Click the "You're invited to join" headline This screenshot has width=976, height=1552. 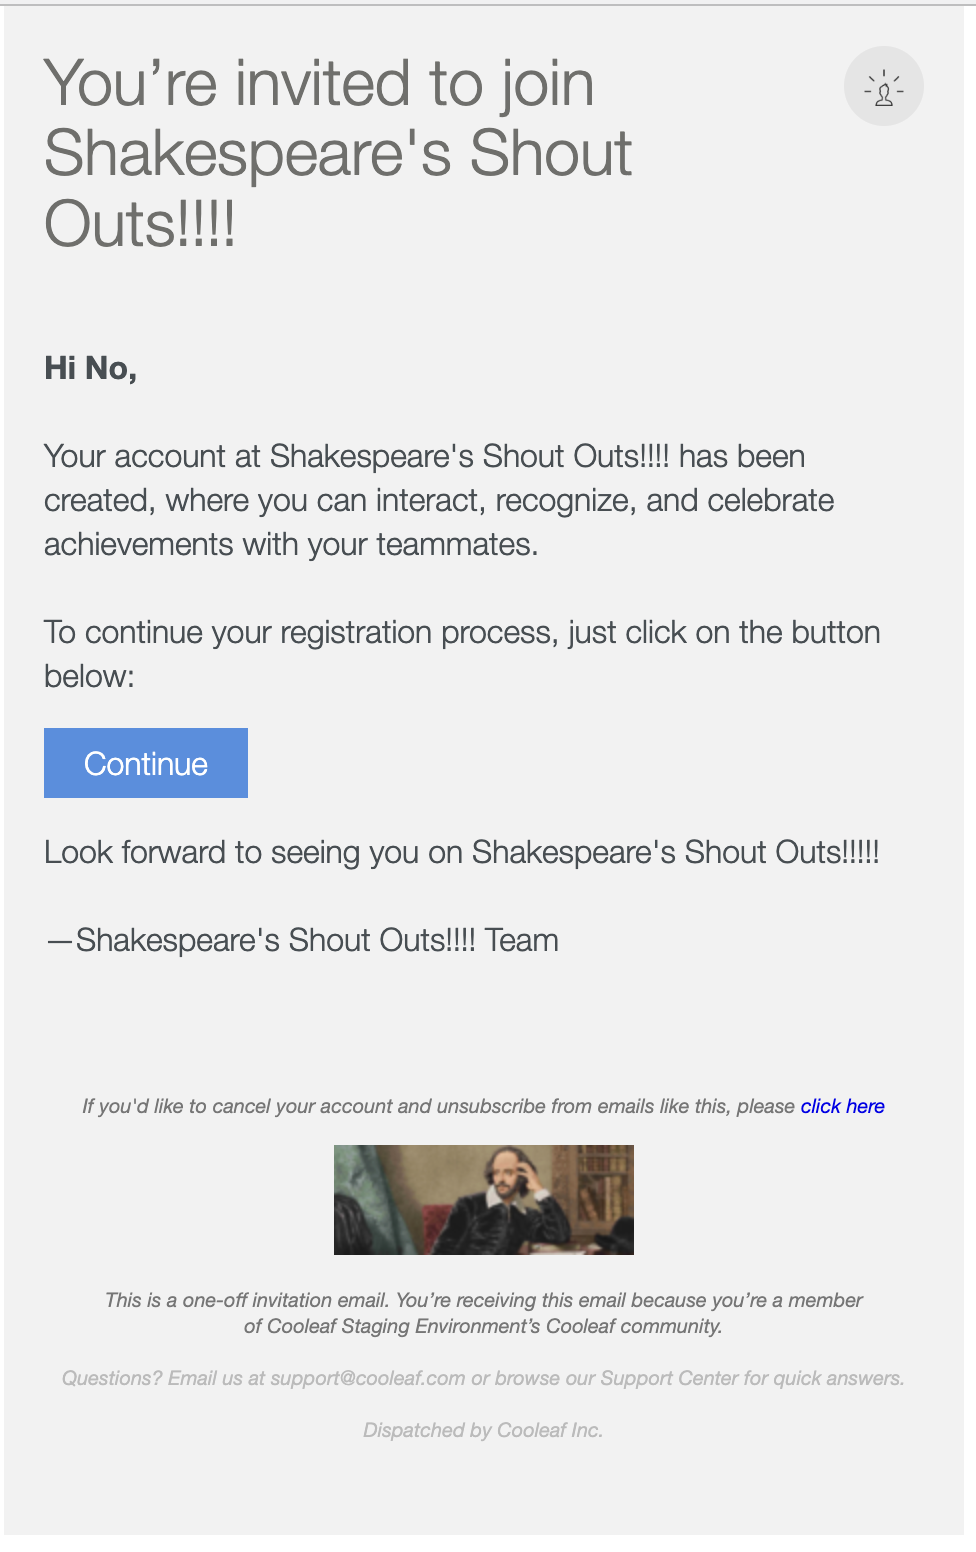click(320, 83)
